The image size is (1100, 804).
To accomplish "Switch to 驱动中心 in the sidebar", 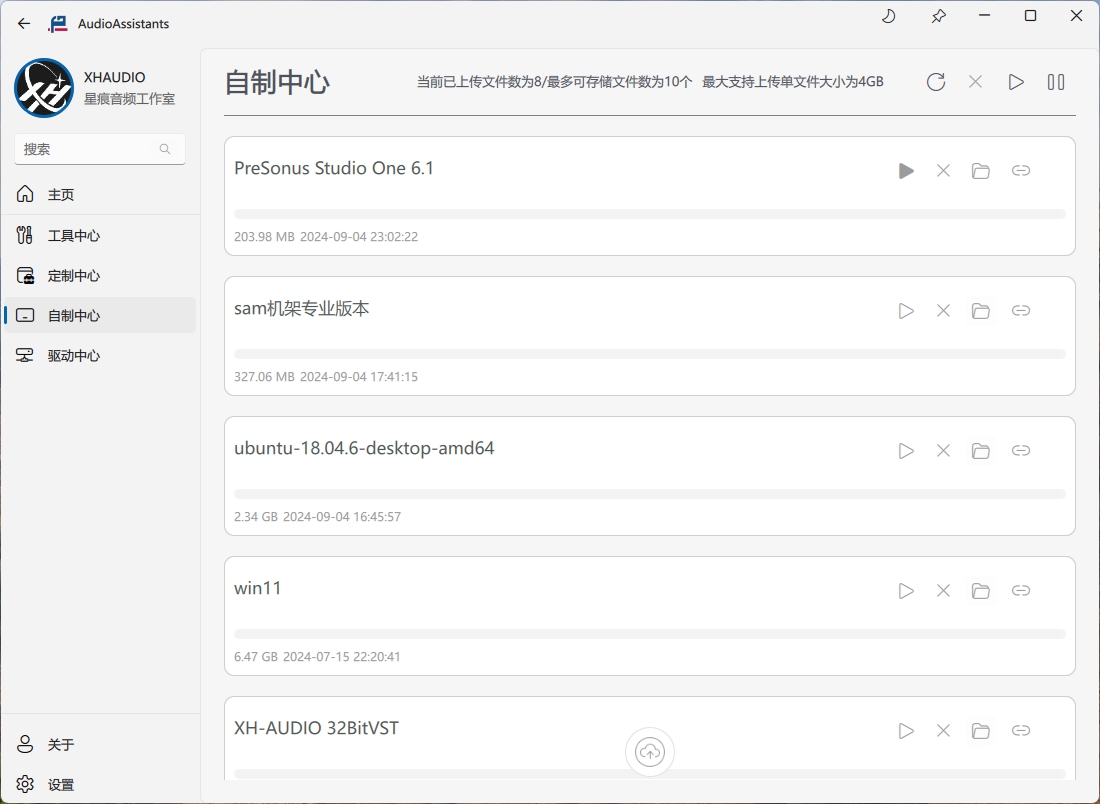I will coord(73,356).
